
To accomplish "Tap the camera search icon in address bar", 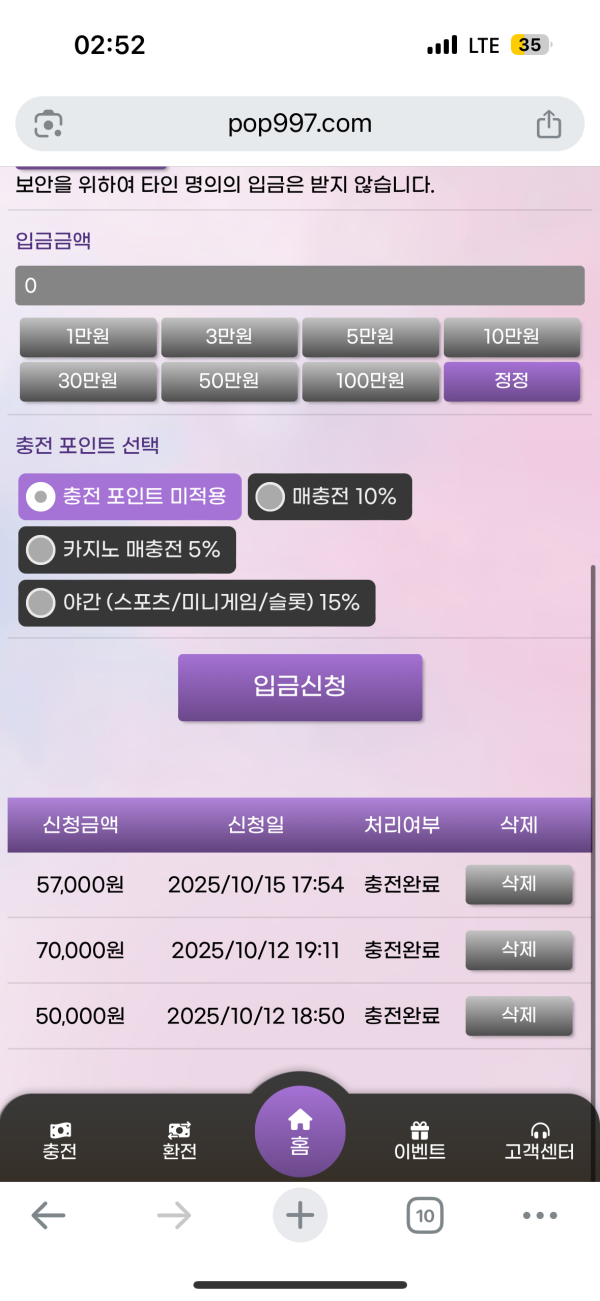I will [49, 124].
